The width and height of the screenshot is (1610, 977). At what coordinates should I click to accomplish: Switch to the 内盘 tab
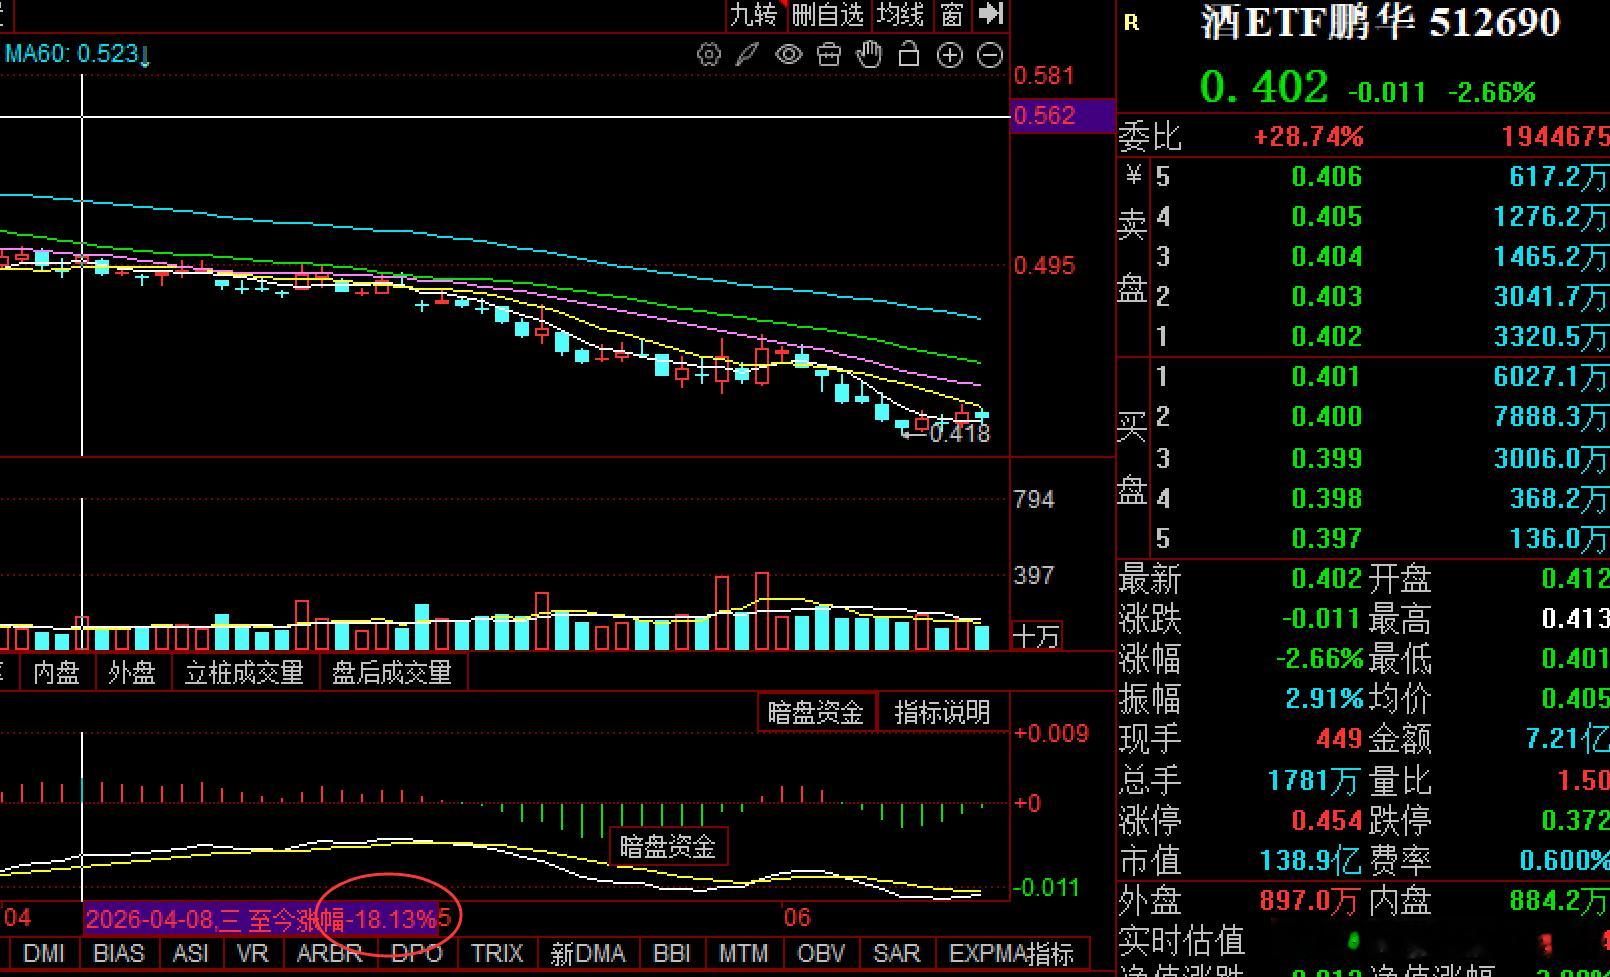pos(56,673)
